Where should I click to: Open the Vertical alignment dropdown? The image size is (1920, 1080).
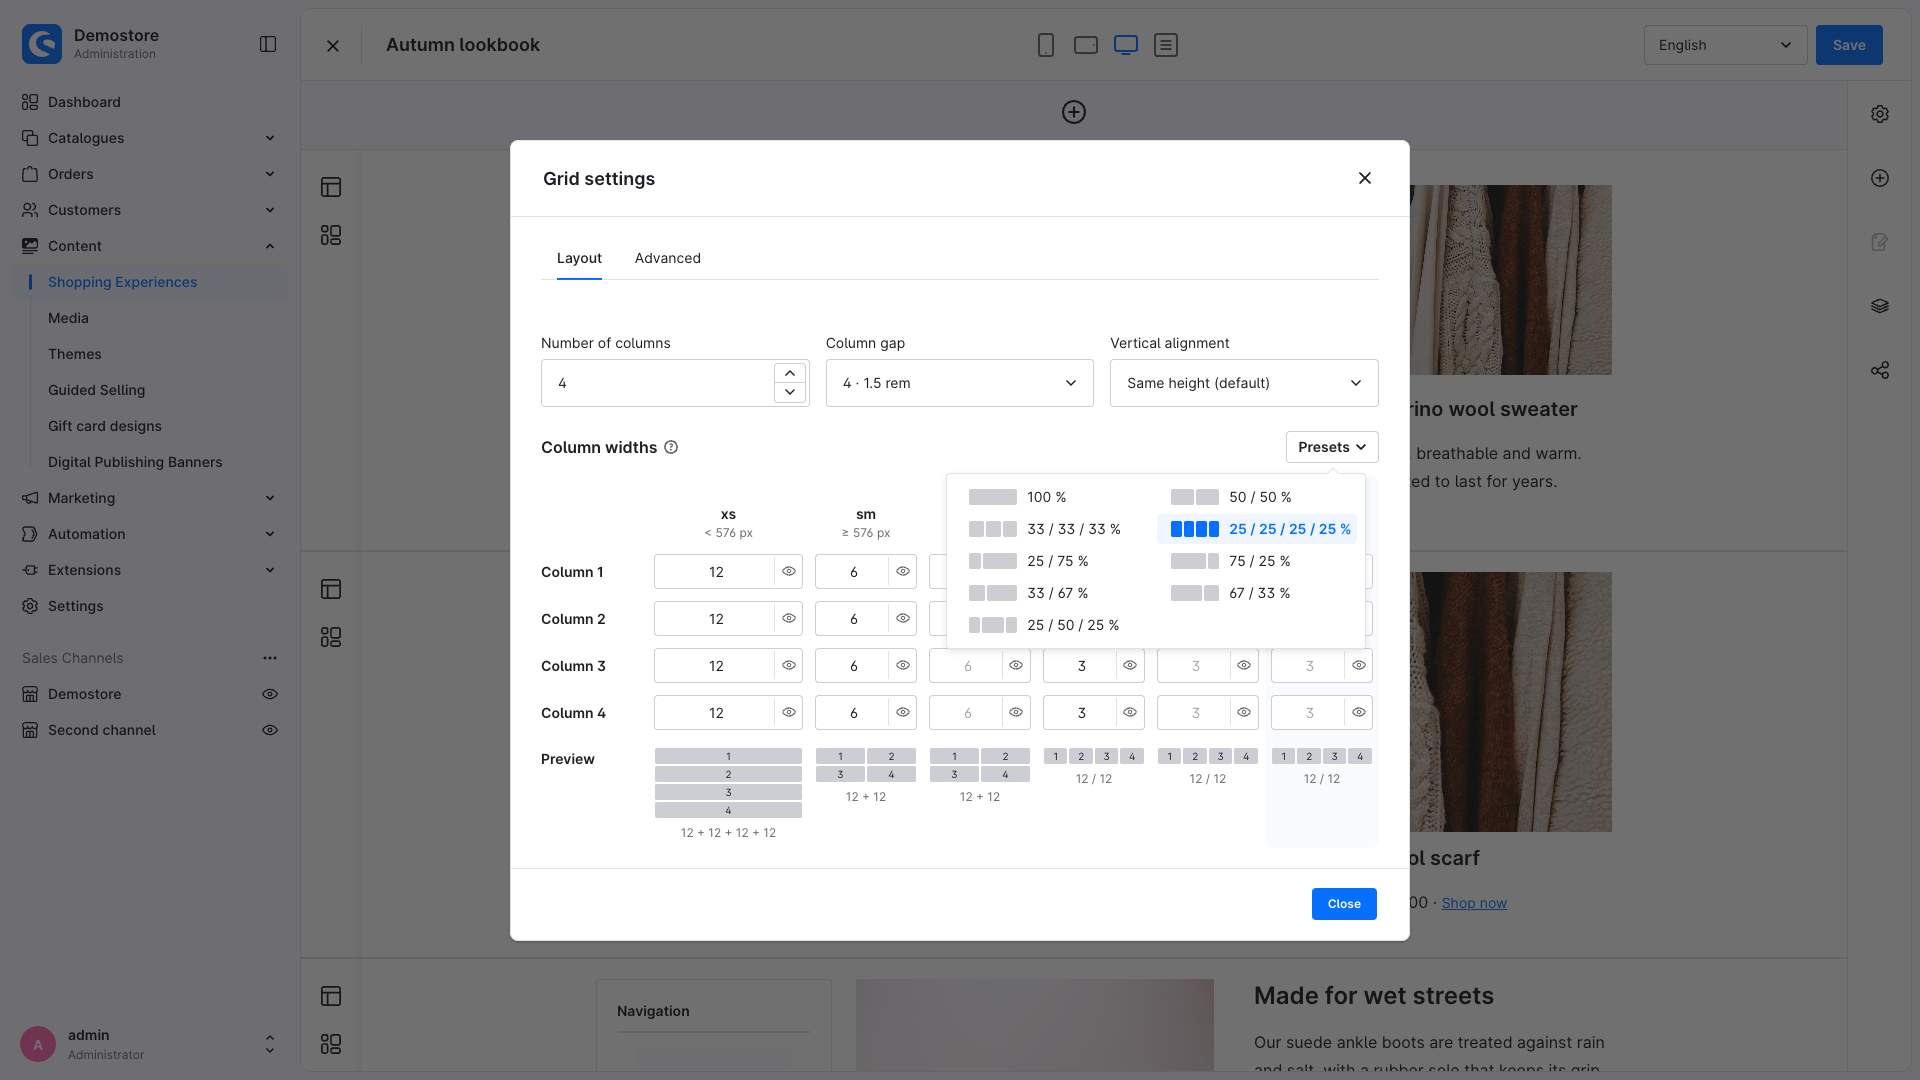pos(1244,383)
